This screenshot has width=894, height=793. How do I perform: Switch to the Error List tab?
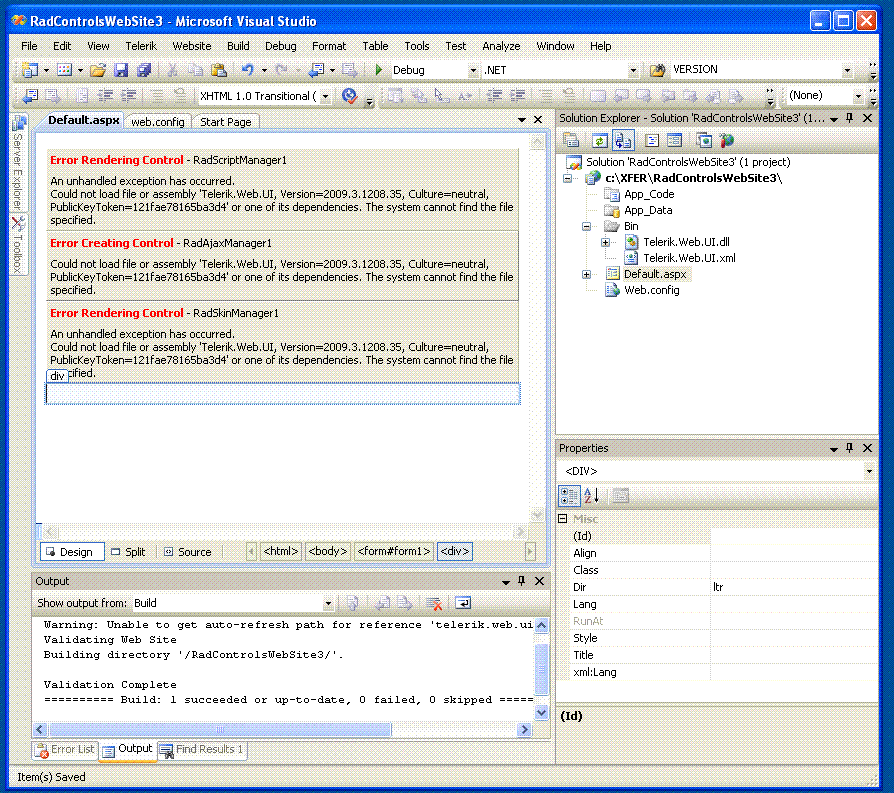click(x=66, y=750)
